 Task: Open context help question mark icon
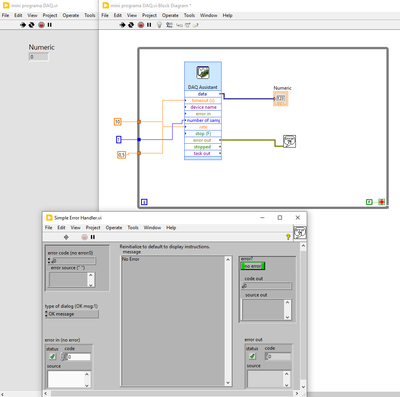(x=288, y=237)
